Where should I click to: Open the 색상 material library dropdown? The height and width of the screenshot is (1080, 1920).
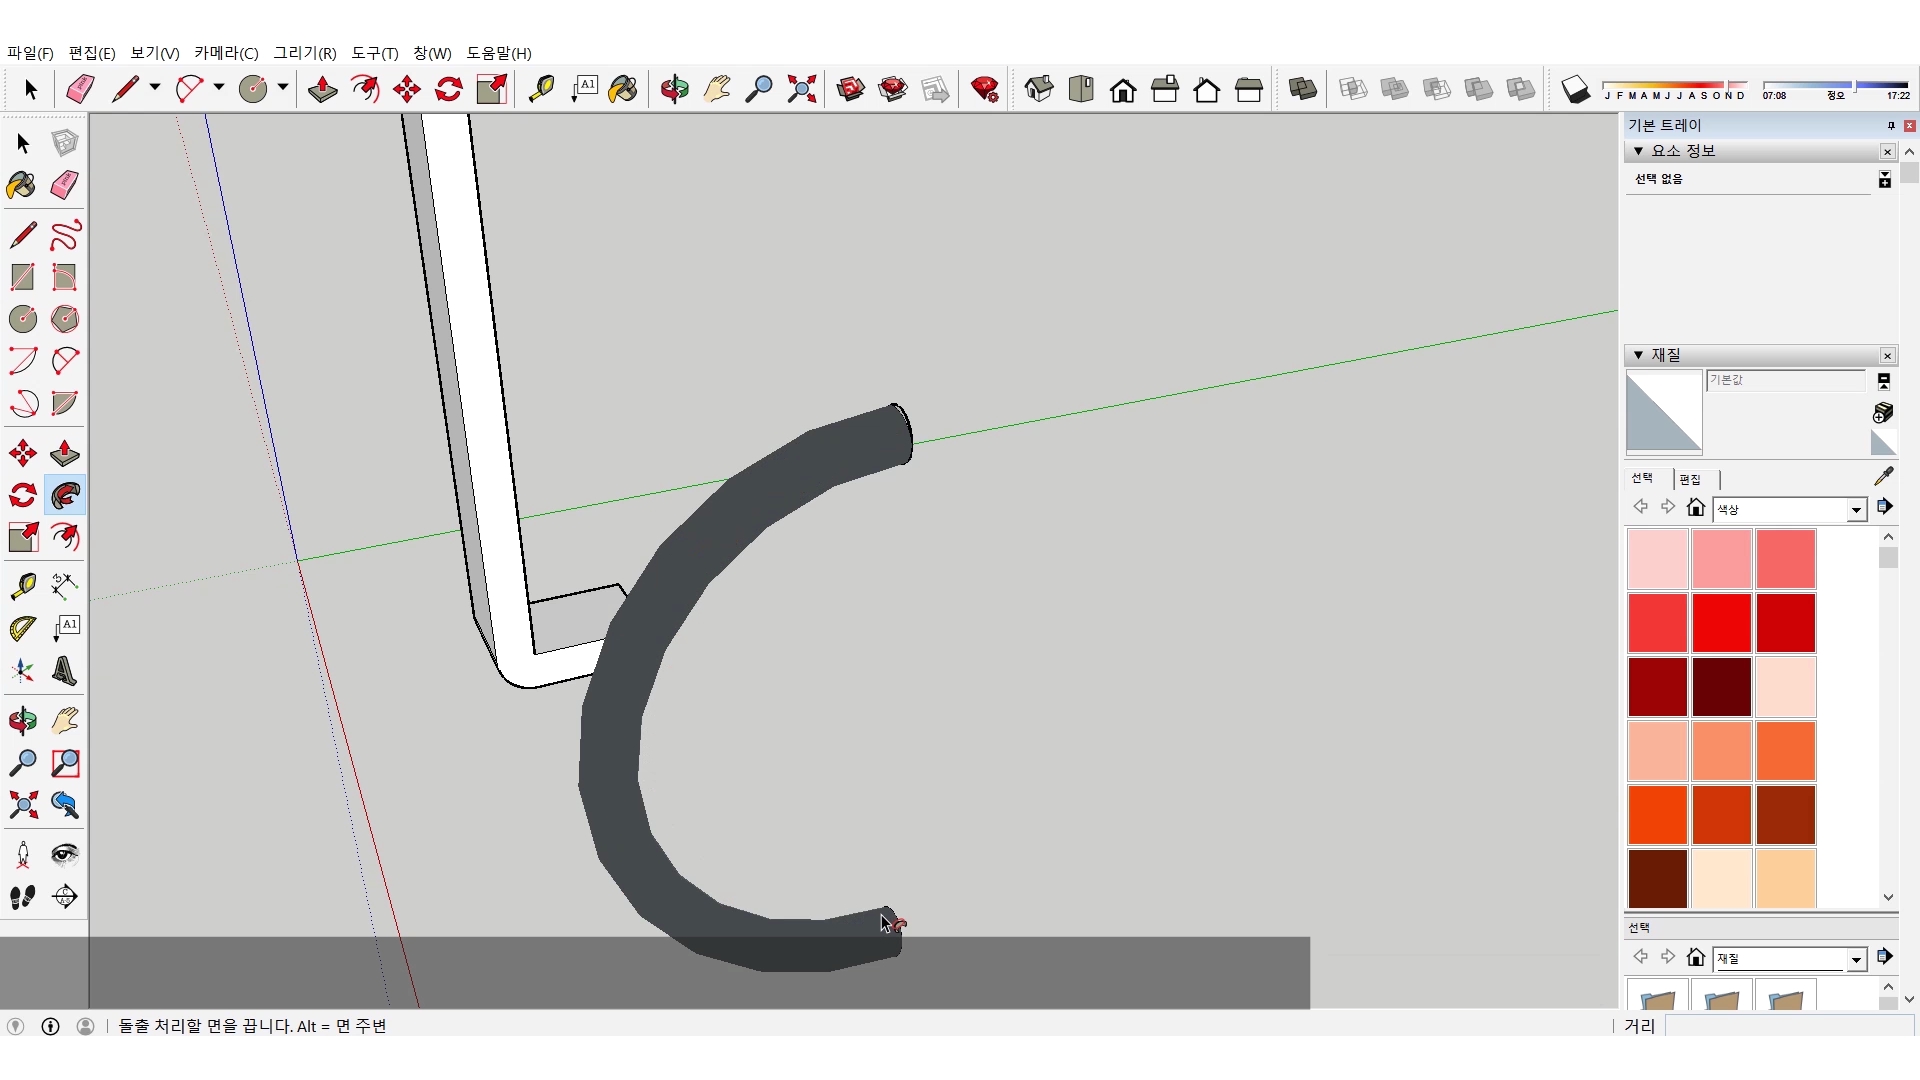click(x=1856, y=510)
